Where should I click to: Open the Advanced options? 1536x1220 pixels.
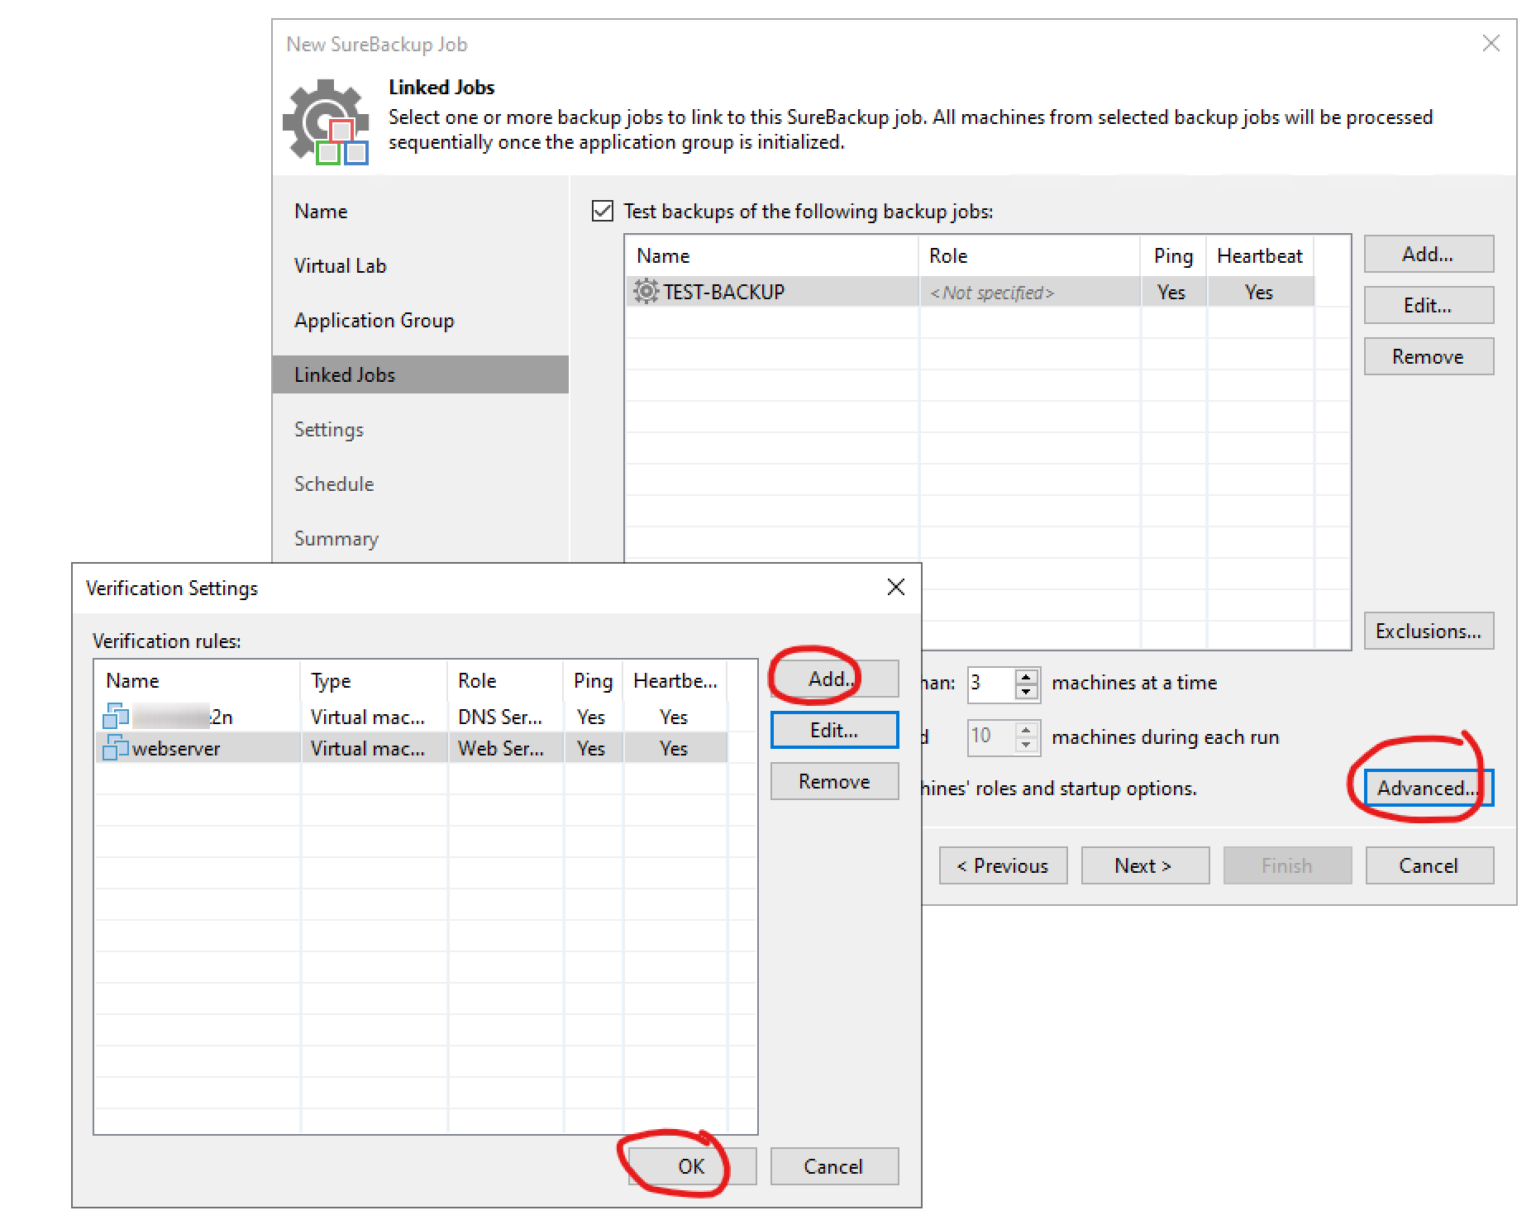pyautogui.click(x=1427, y=788)
